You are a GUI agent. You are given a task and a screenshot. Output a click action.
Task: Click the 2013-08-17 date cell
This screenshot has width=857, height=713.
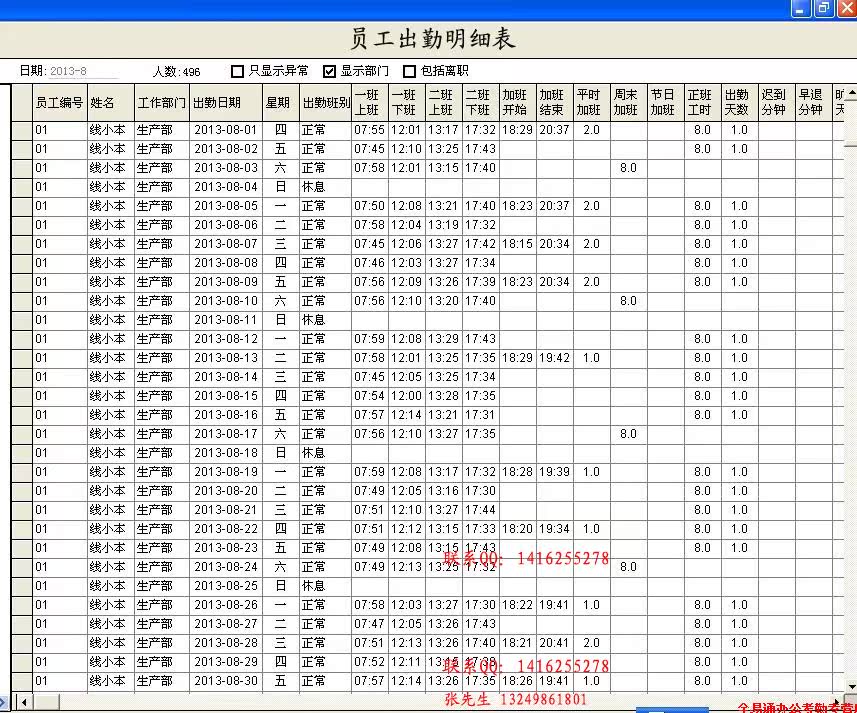pyautogui.click(x=226, y=434)
